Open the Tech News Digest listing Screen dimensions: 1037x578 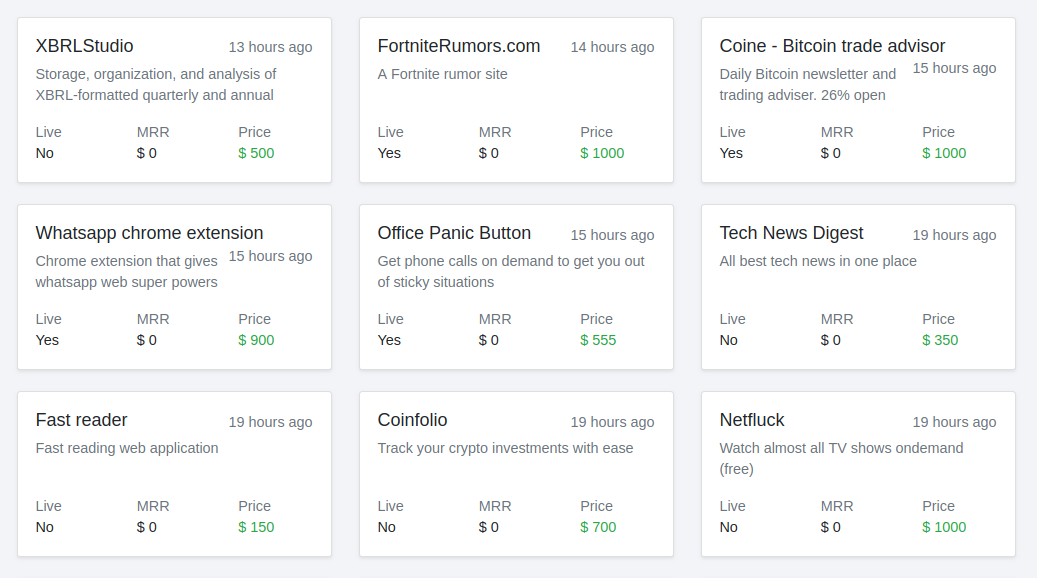coord(791,233)
